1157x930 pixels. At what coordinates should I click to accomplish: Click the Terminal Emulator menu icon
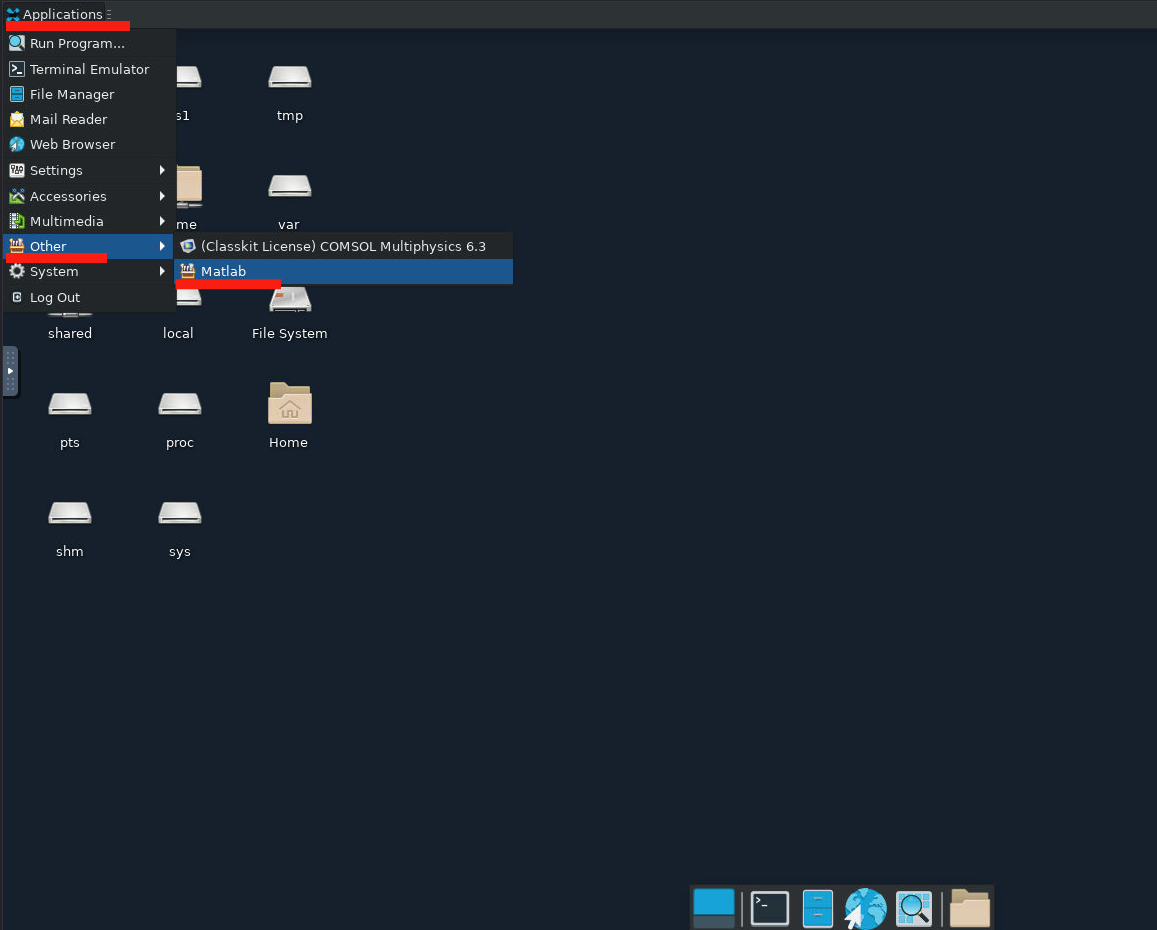17,69
